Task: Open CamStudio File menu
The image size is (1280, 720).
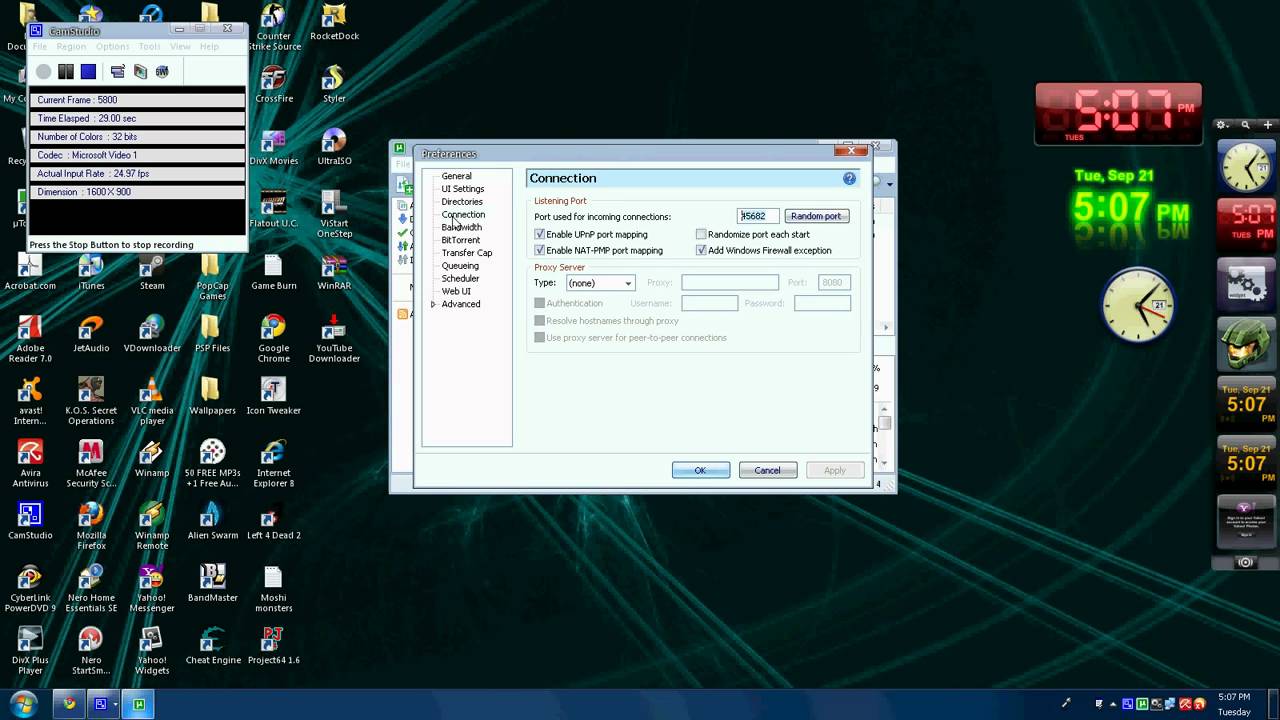Action: (40, 47)
